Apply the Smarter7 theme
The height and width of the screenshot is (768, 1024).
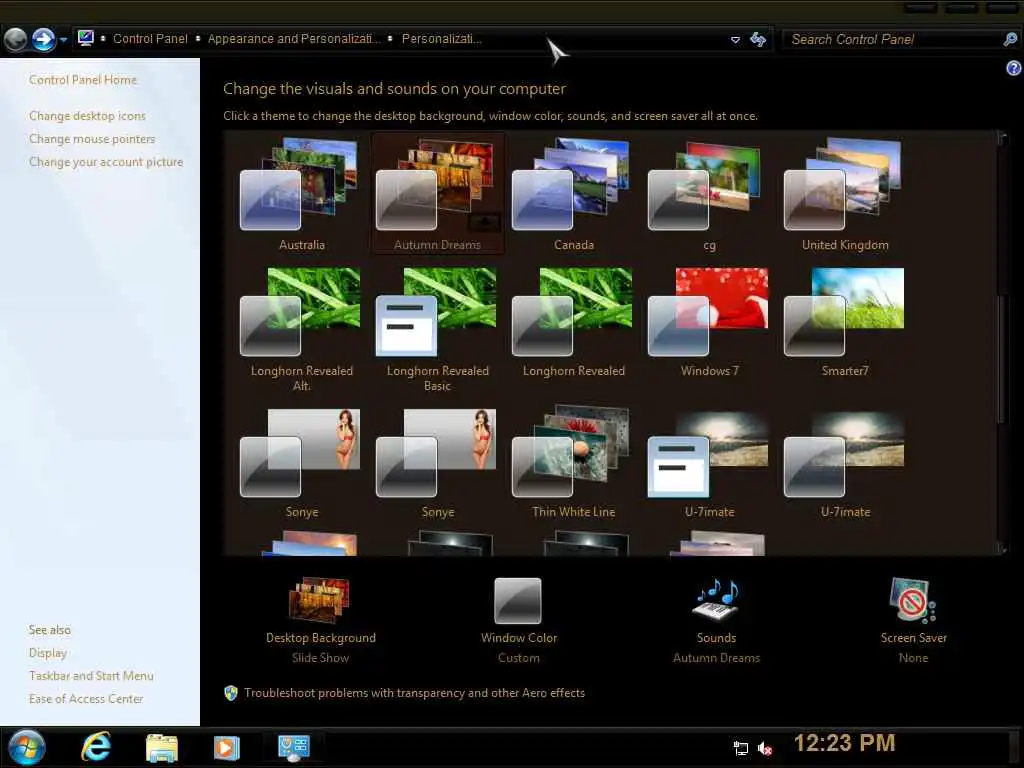pos(845,323)
